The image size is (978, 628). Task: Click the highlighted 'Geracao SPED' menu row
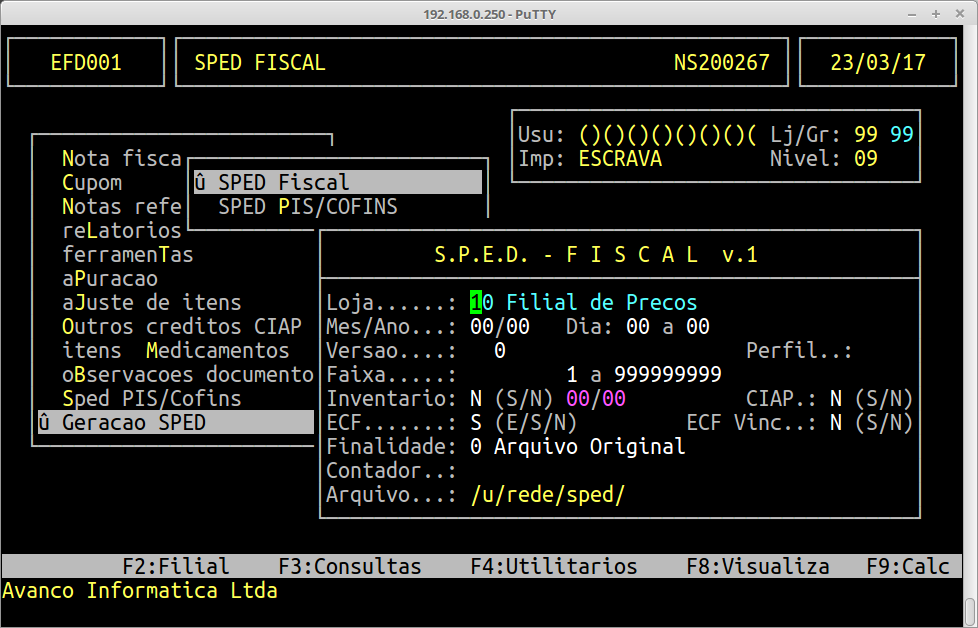(x=176, y=423)
